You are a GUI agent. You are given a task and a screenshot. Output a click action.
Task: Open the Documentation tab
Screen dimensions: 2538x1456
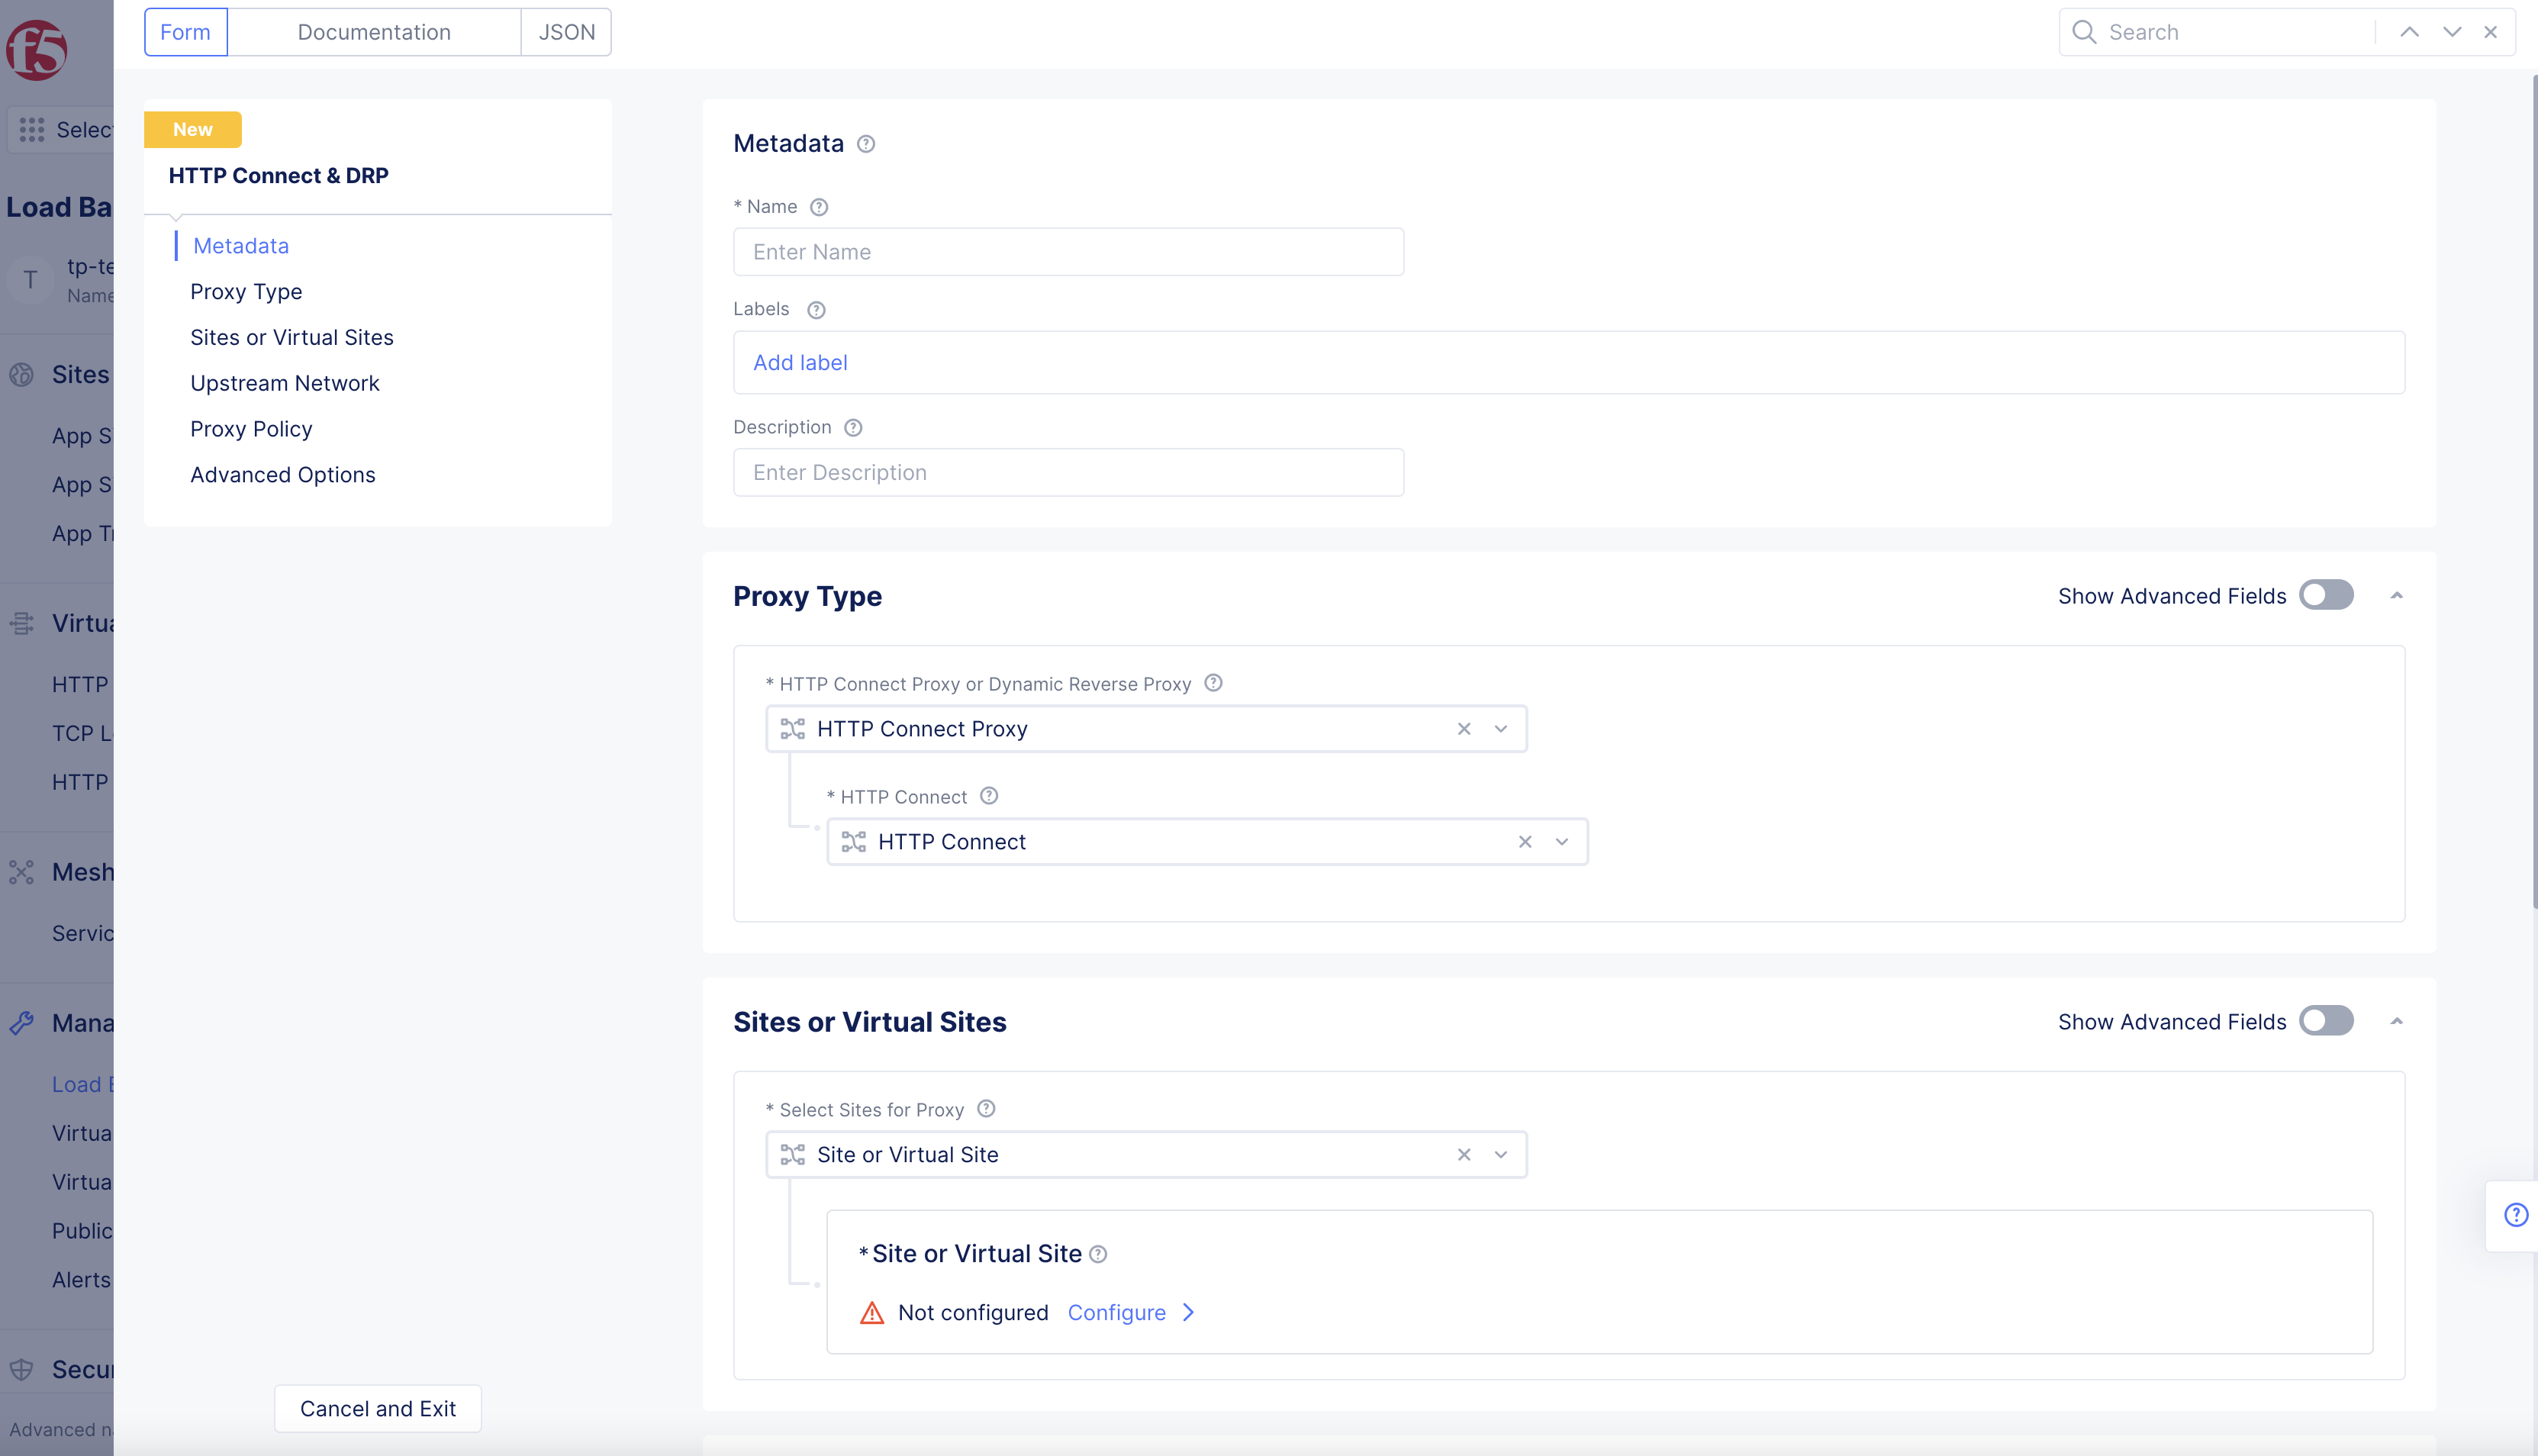[x=374, y=32]
